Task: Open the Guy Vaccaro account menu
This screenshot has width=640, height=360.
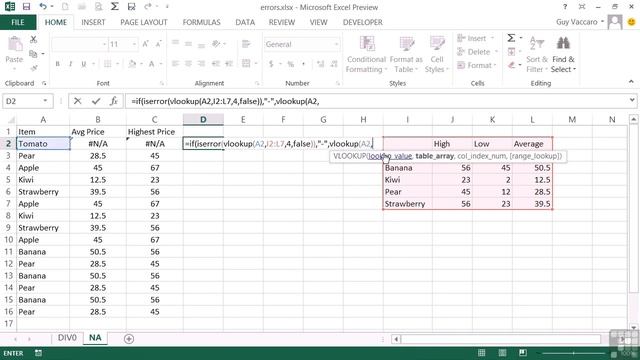Action: 580,22
